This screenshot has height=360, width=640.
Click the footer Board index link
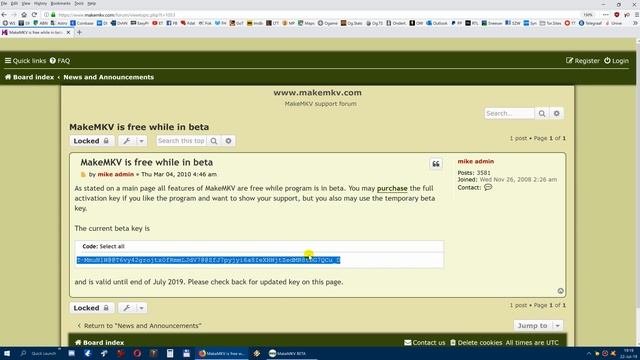(x=99, y=342)
